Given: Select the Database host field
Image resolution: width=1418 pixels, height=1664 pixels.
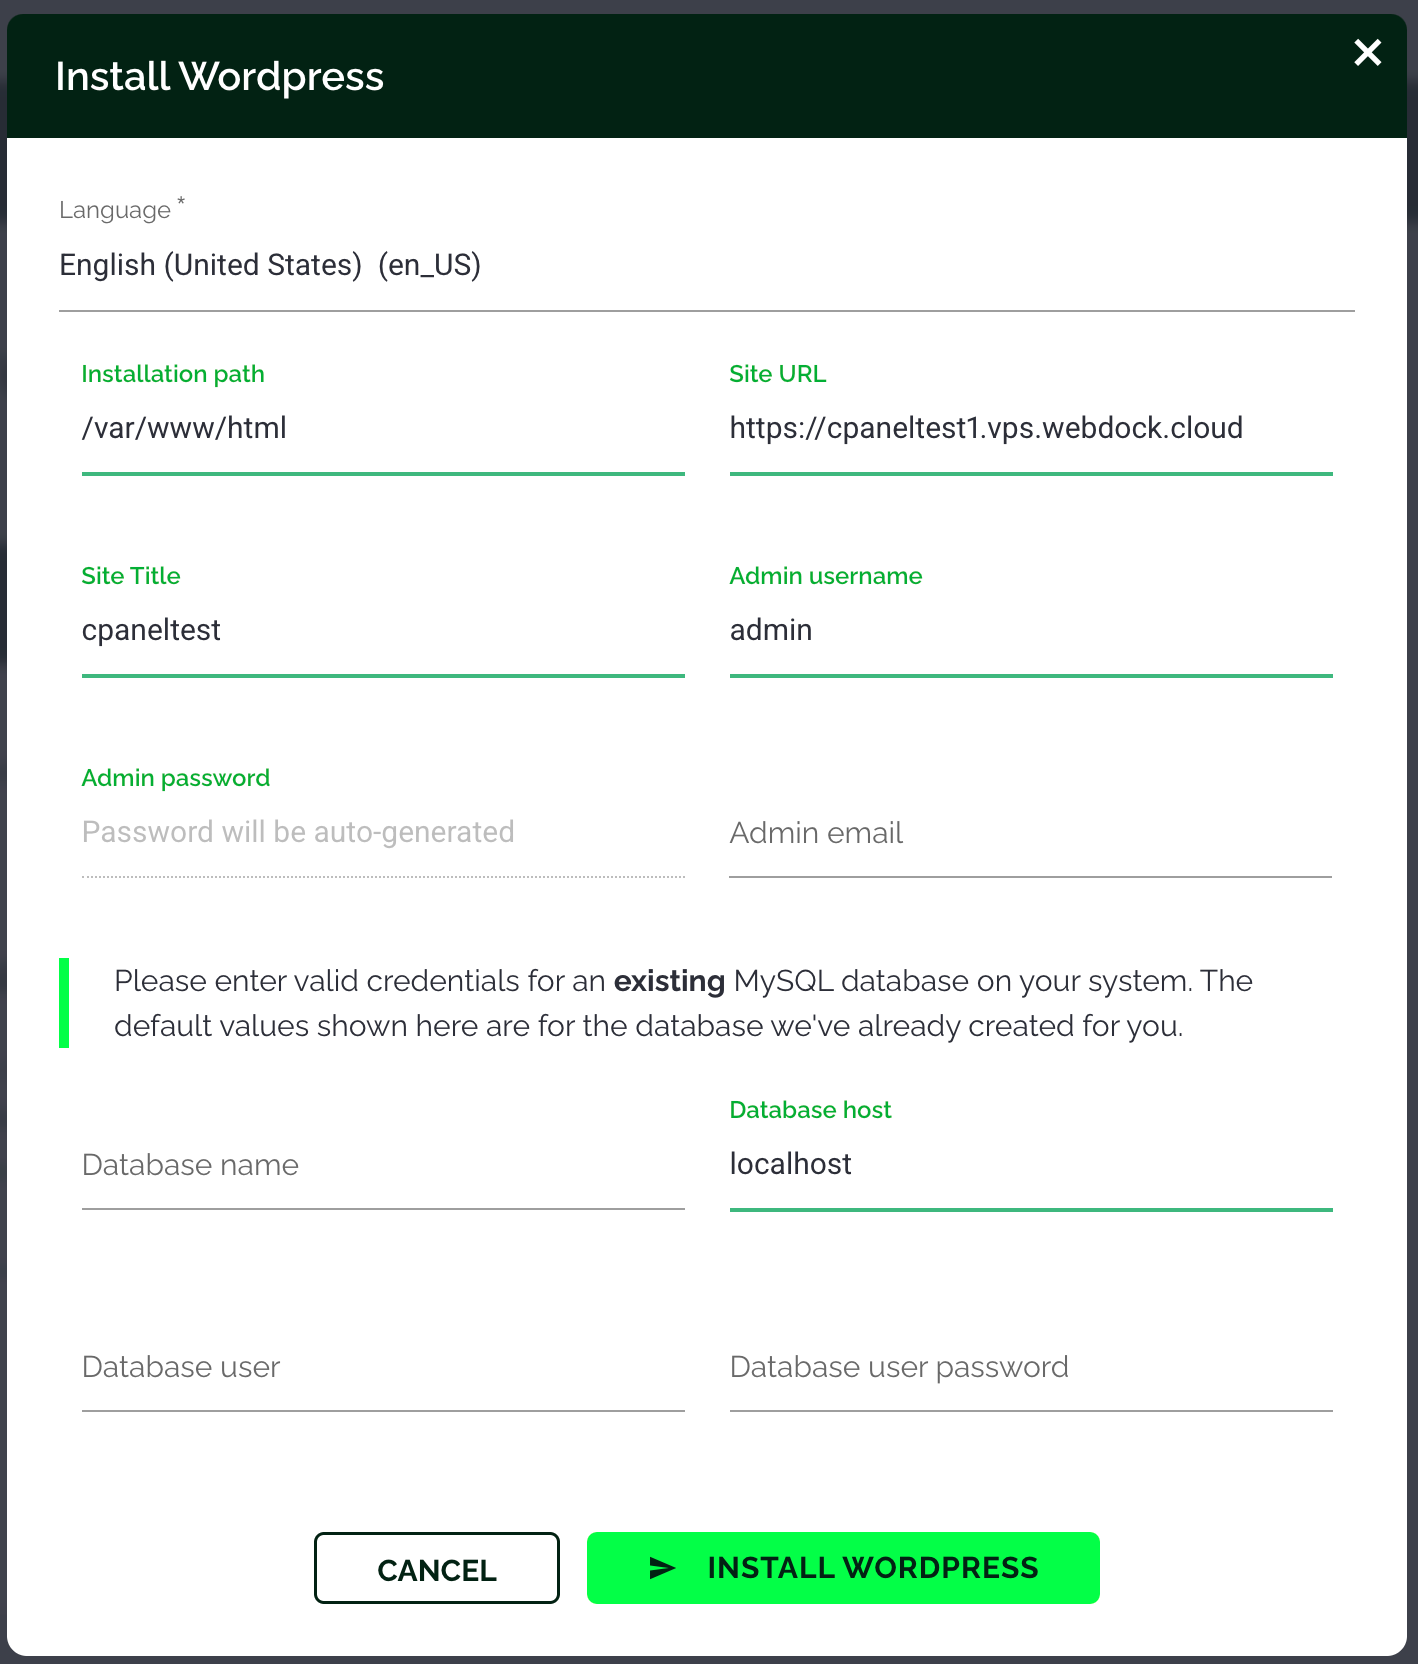Looking at the screenshot, I should [x=1030, y=1165].
